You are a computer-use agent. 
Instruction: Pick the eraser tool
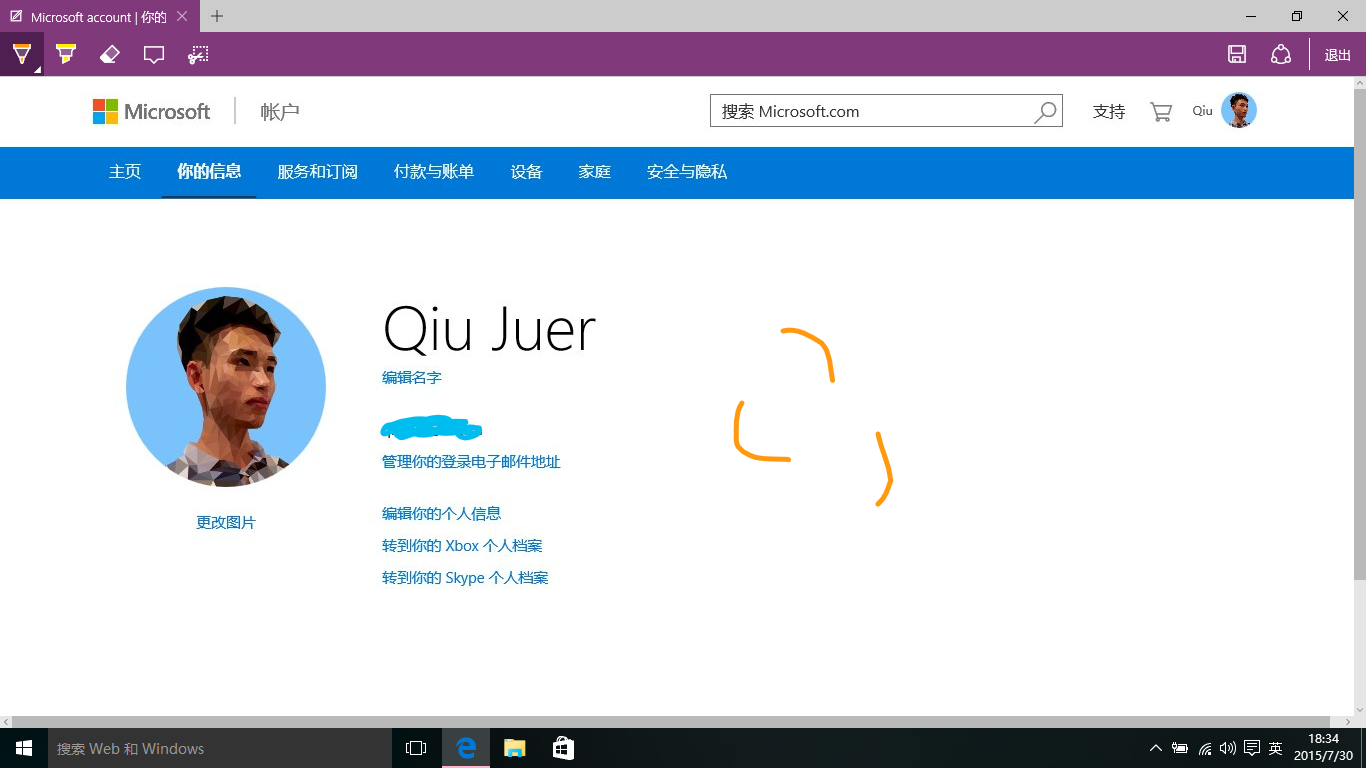point(110,52)
